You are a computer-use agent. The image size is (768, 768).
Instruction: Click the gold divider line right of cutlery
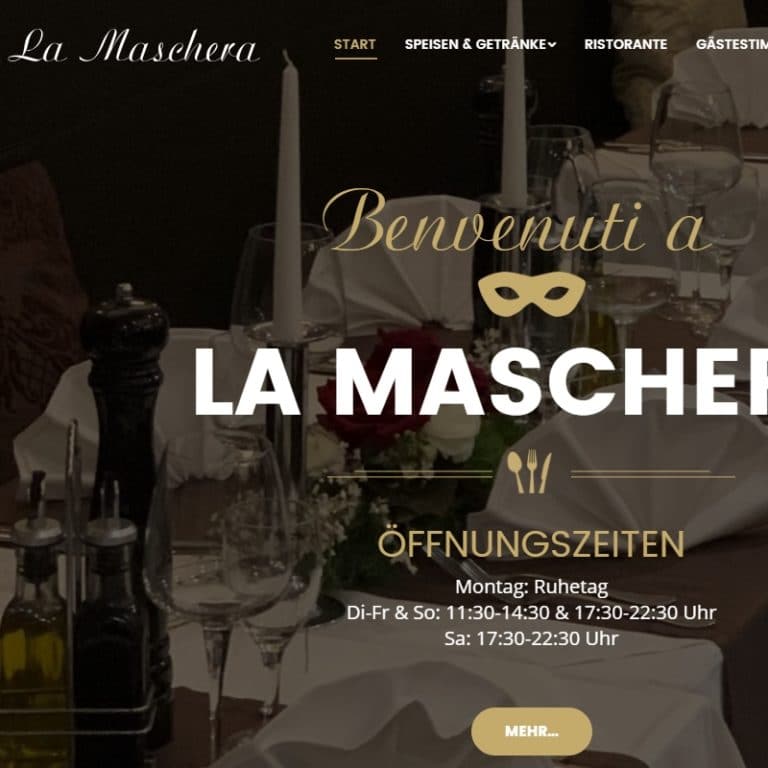[x=653, y=474]
